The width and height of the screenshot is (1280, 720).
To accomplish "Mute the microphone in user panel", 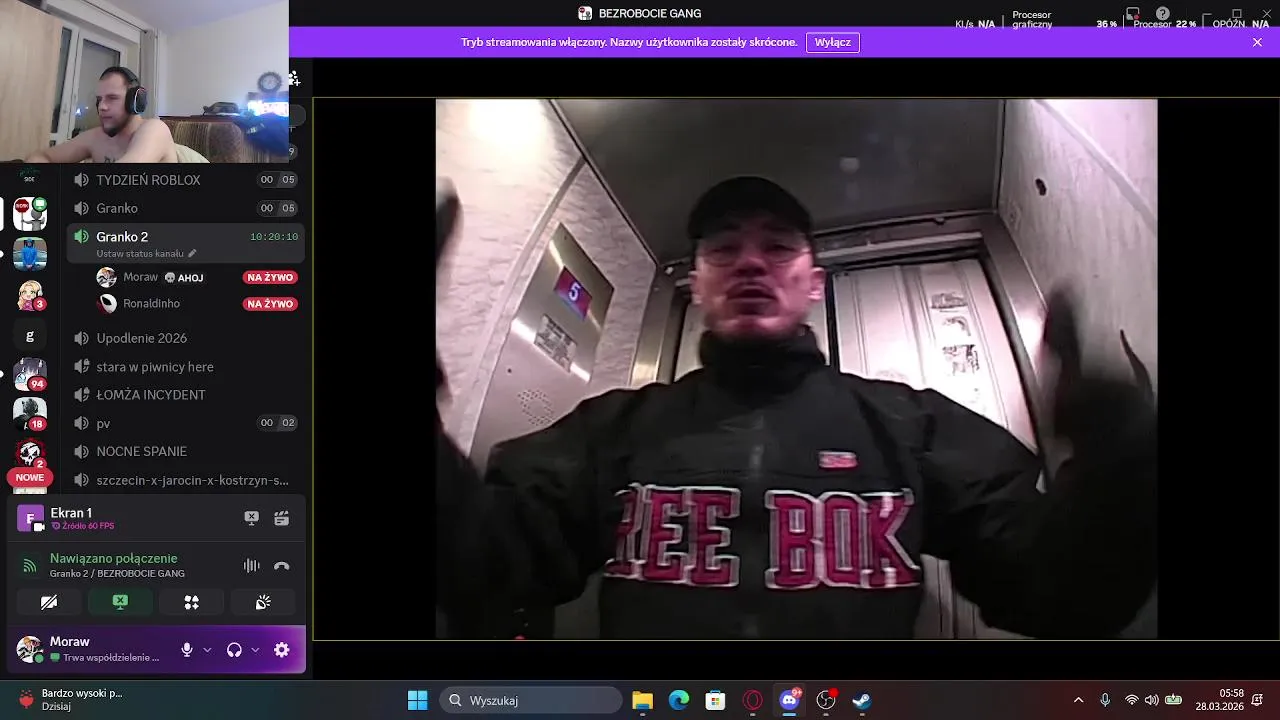I will coord(186,650).
